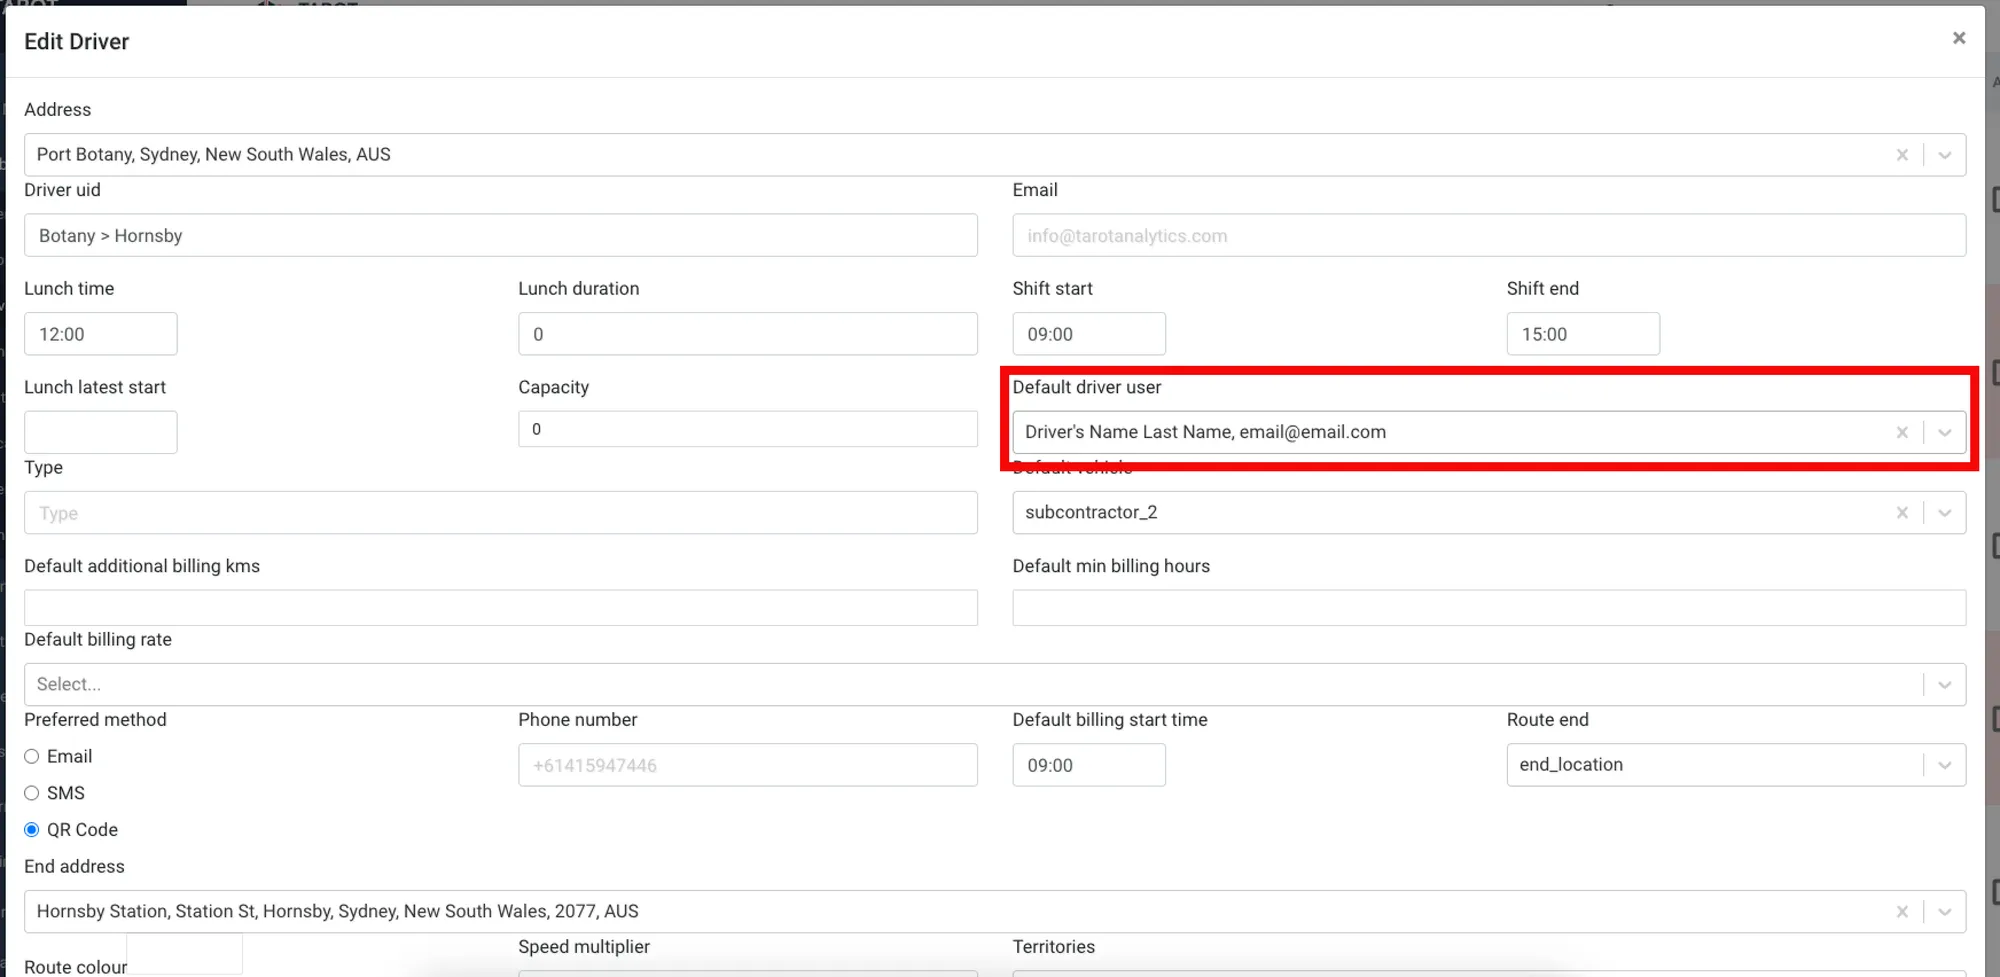Click Default additional billing kms field
This screenshot has width=2000, height=977.
501,607
